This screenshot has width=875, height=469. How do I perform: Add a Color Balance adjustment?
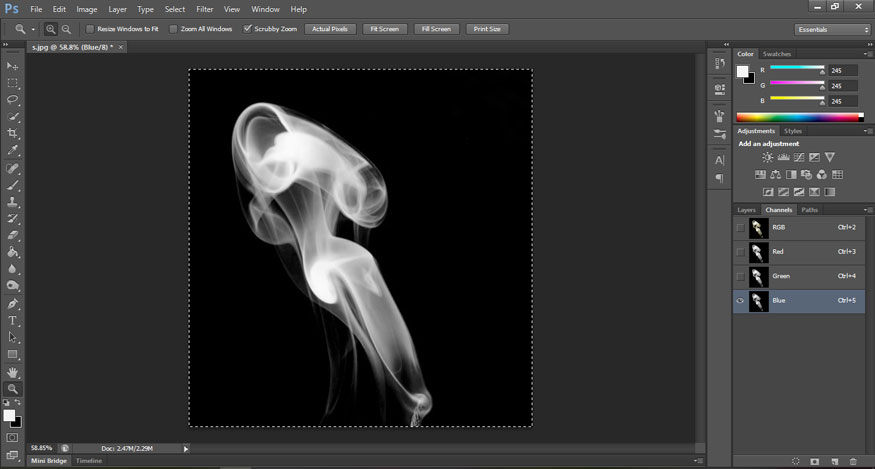click(776, 175)
